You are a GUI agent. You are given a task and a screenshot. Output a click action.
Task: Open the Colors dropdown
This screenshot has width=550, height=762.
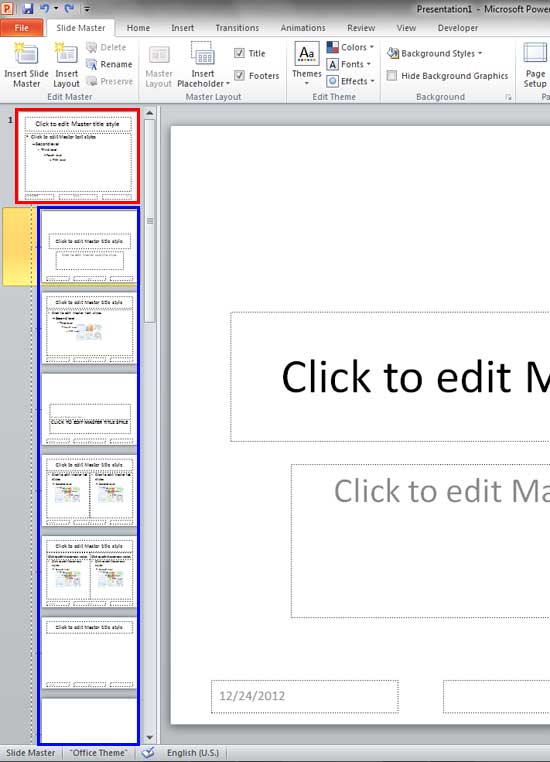(x=350, y=47)
